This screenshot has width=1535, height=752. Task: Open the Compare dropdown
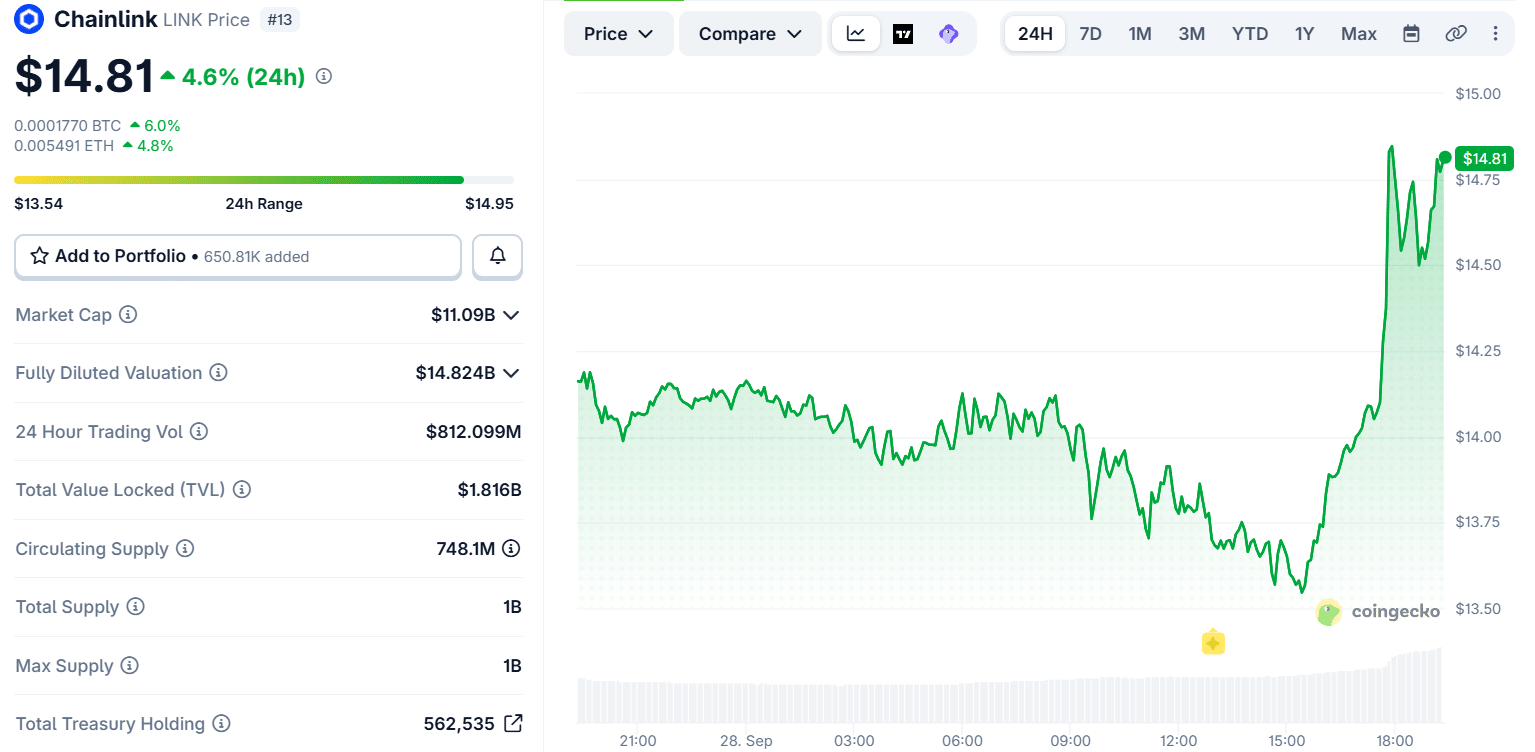[750, 34]
